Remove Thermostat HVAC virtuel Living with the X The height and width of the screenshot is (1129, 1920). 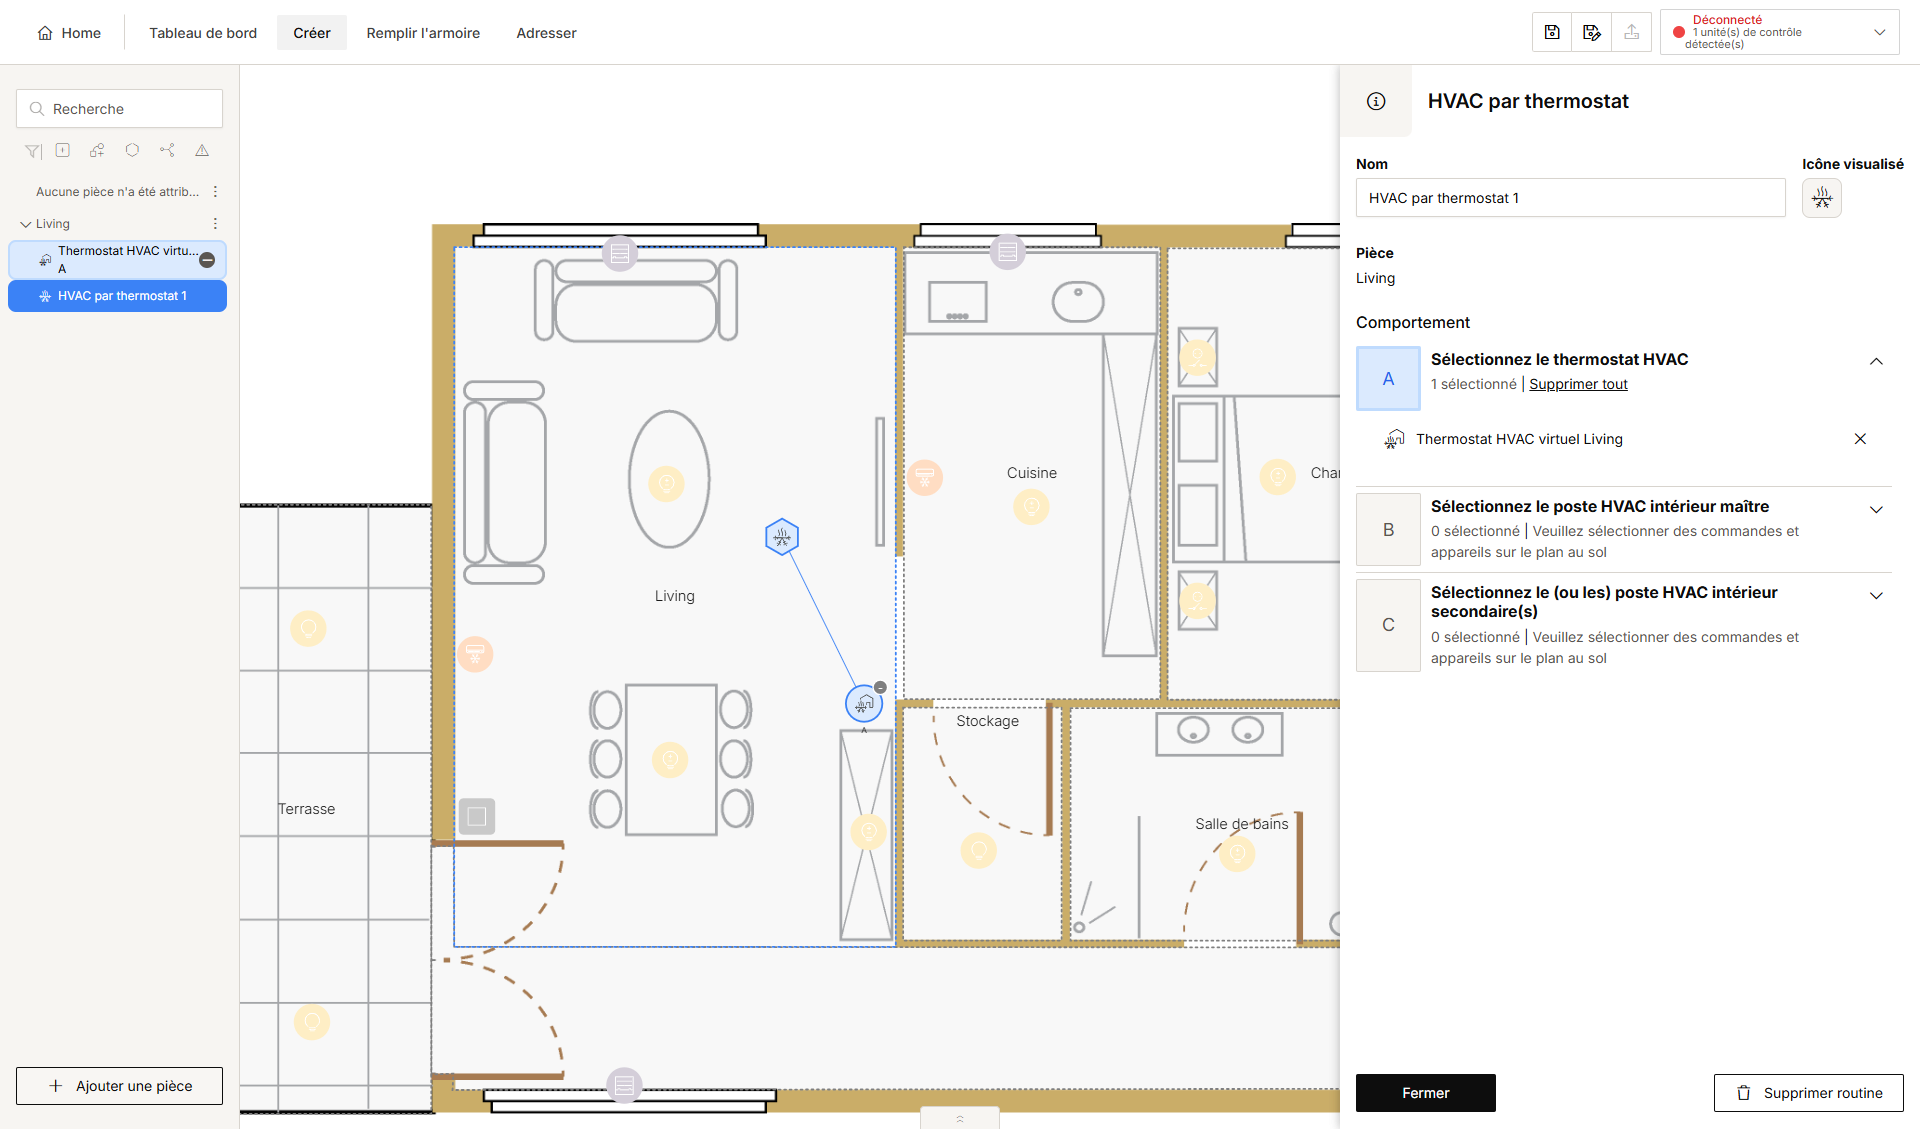(x=1860, y=439)
